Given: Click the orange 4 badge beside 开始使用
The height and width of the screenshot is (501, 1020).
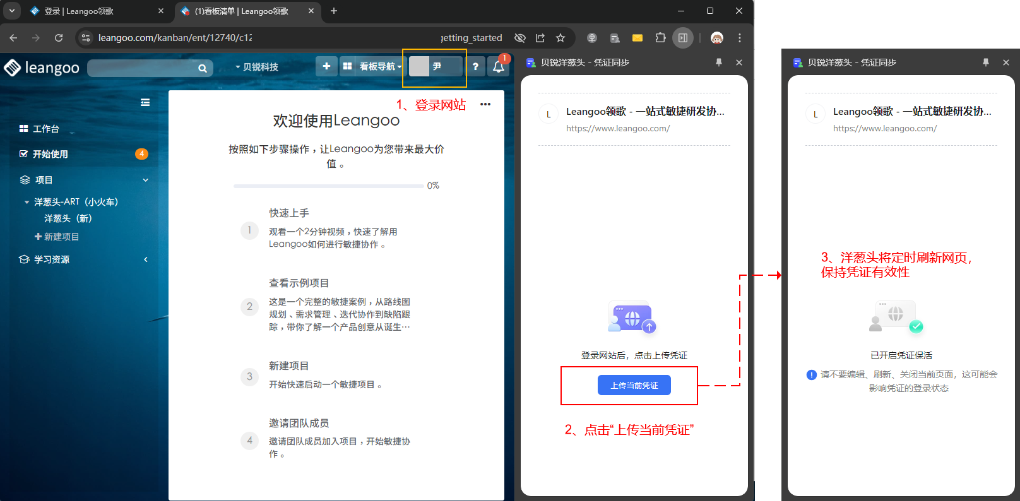Looking at the screenshot, I should (141, 154).
